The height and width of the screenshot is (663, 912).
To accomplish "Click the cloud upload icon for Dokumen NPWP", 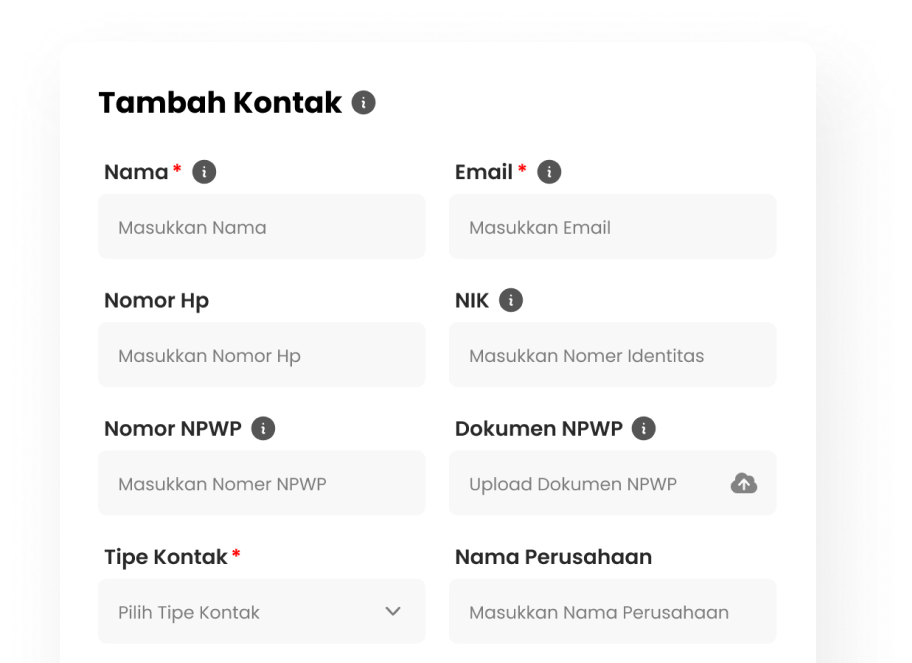I will [744, 483].
